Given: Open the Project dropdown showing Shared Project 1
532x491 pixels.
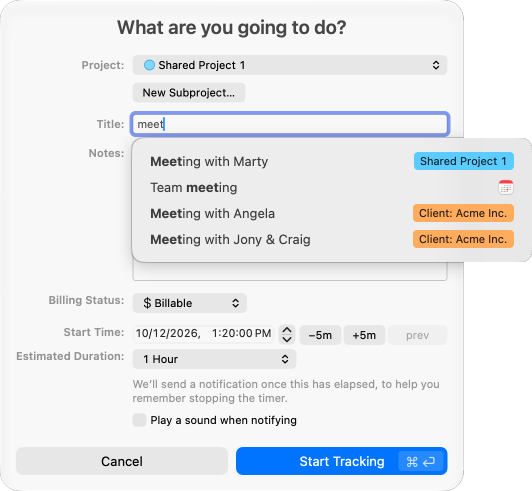Looking at the screenshot, I should 290,65.
